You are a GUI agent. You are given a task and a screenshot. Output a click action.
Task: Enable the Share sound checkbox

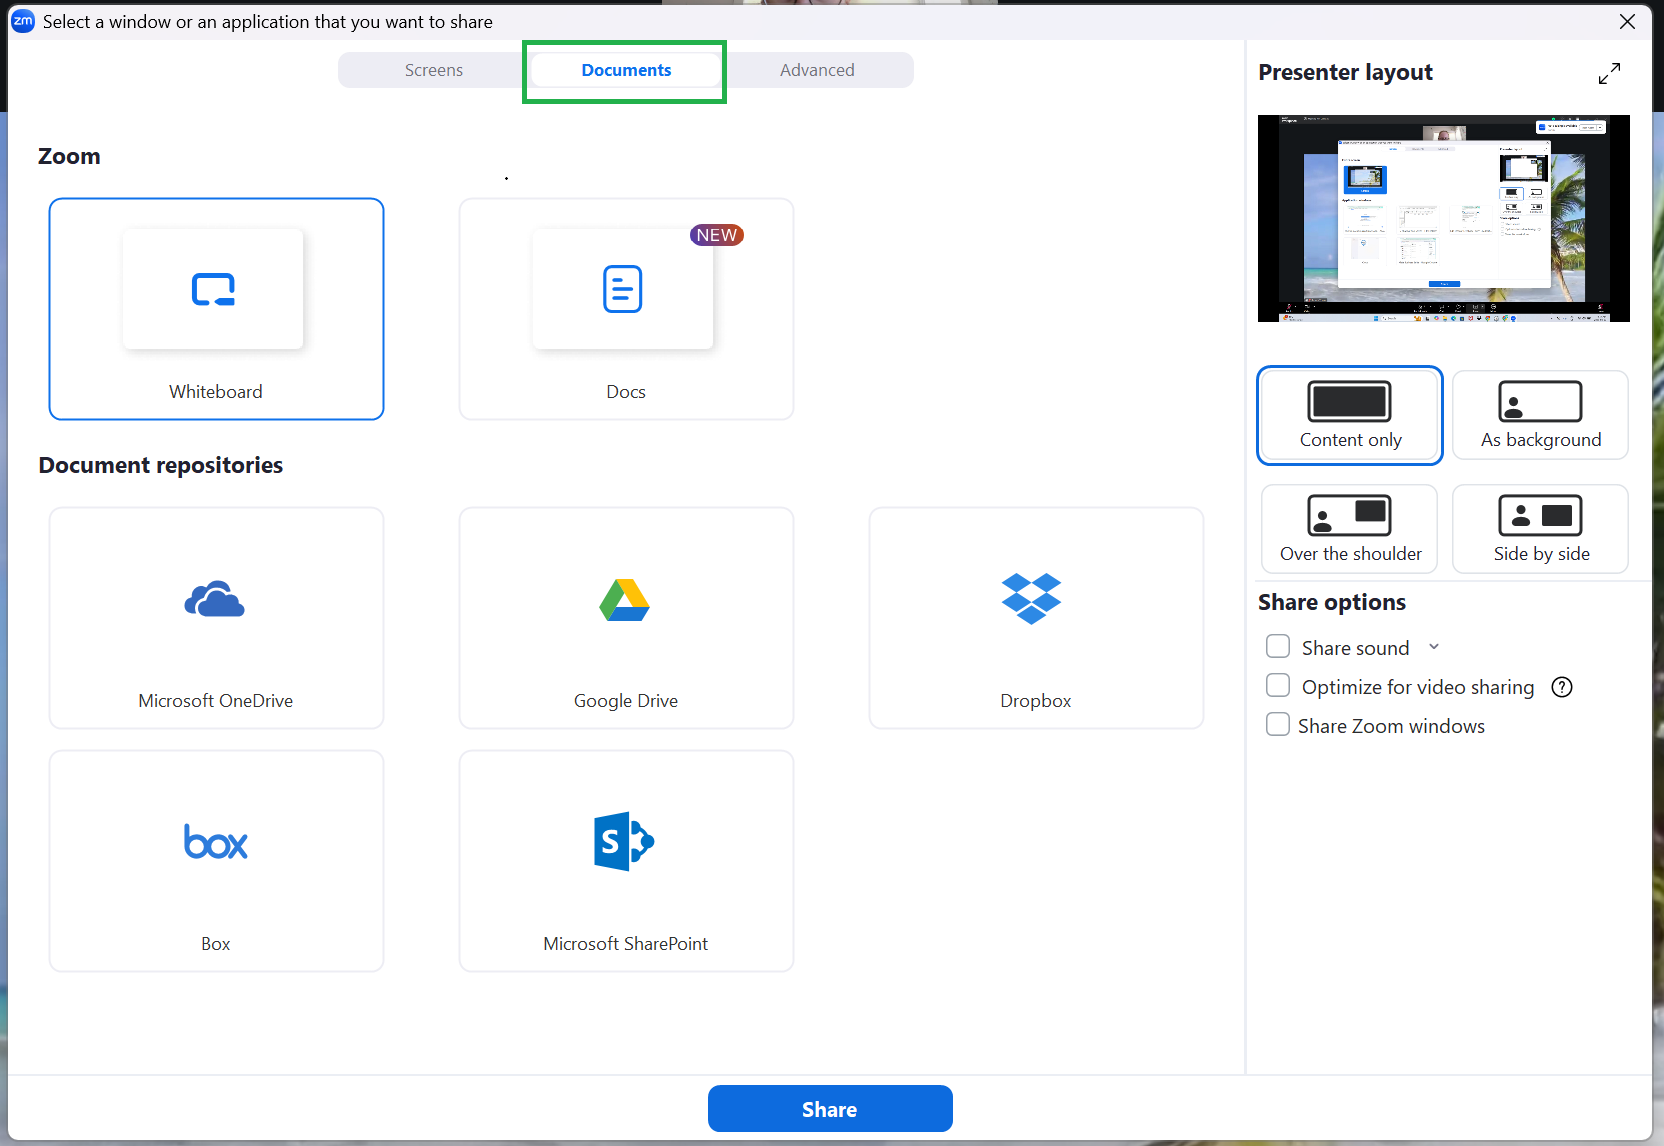[x=1278, y=647]
